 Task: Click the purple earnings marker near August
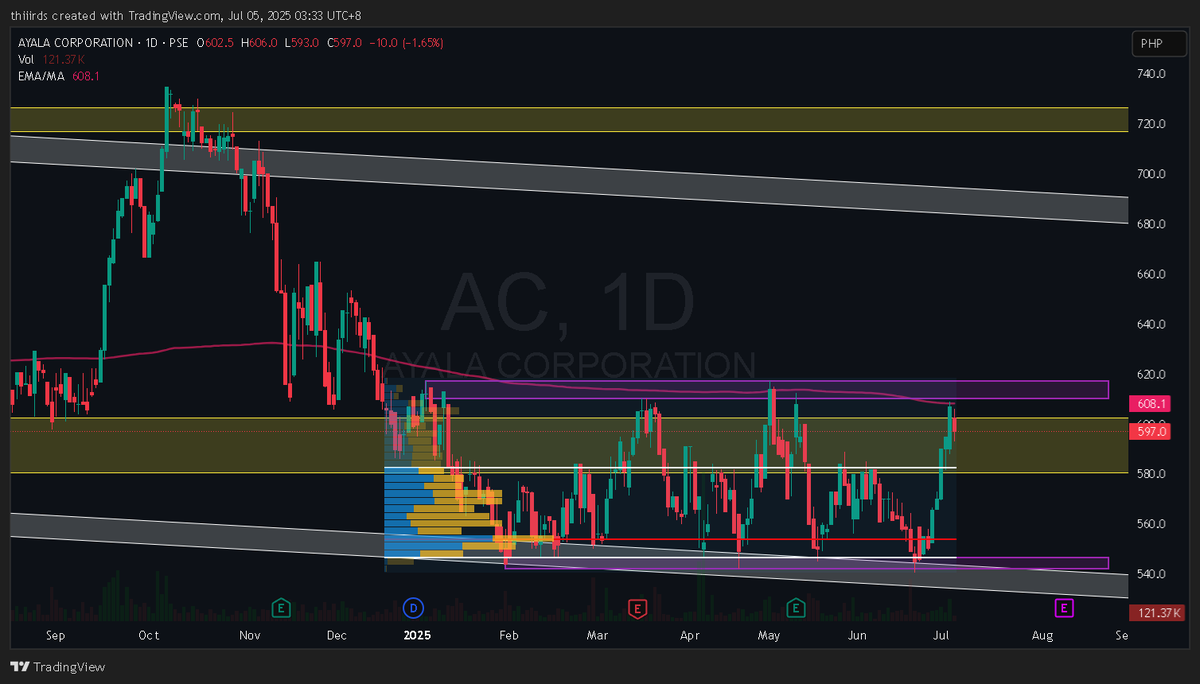[x=1065, y=607]
